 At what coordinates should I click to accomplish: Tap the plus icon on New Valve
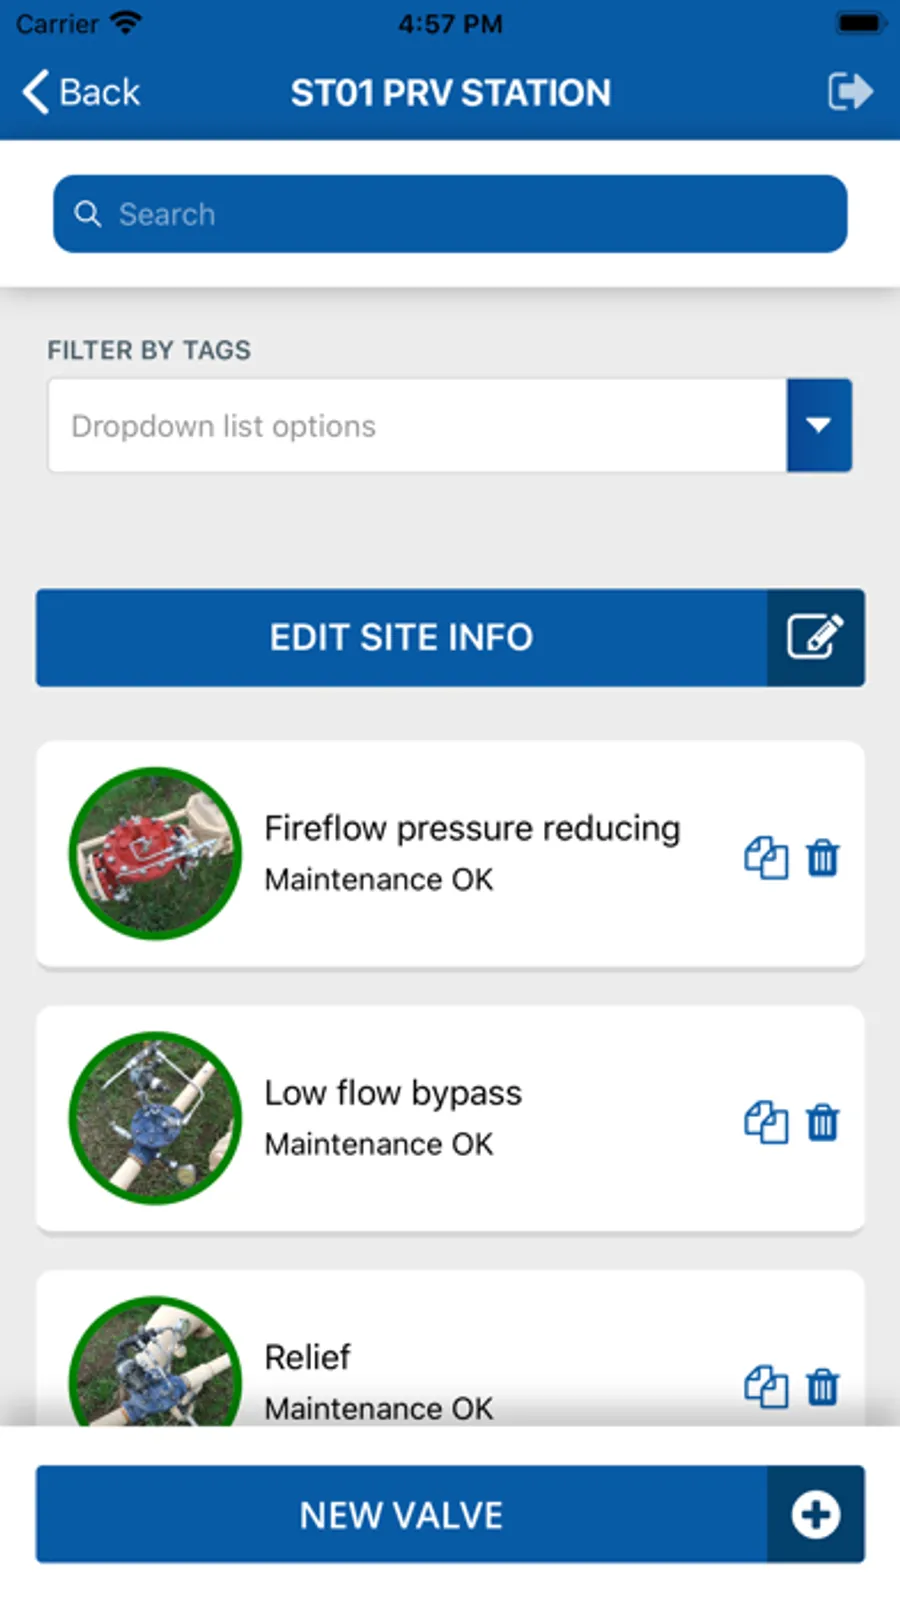(815, 1514)
